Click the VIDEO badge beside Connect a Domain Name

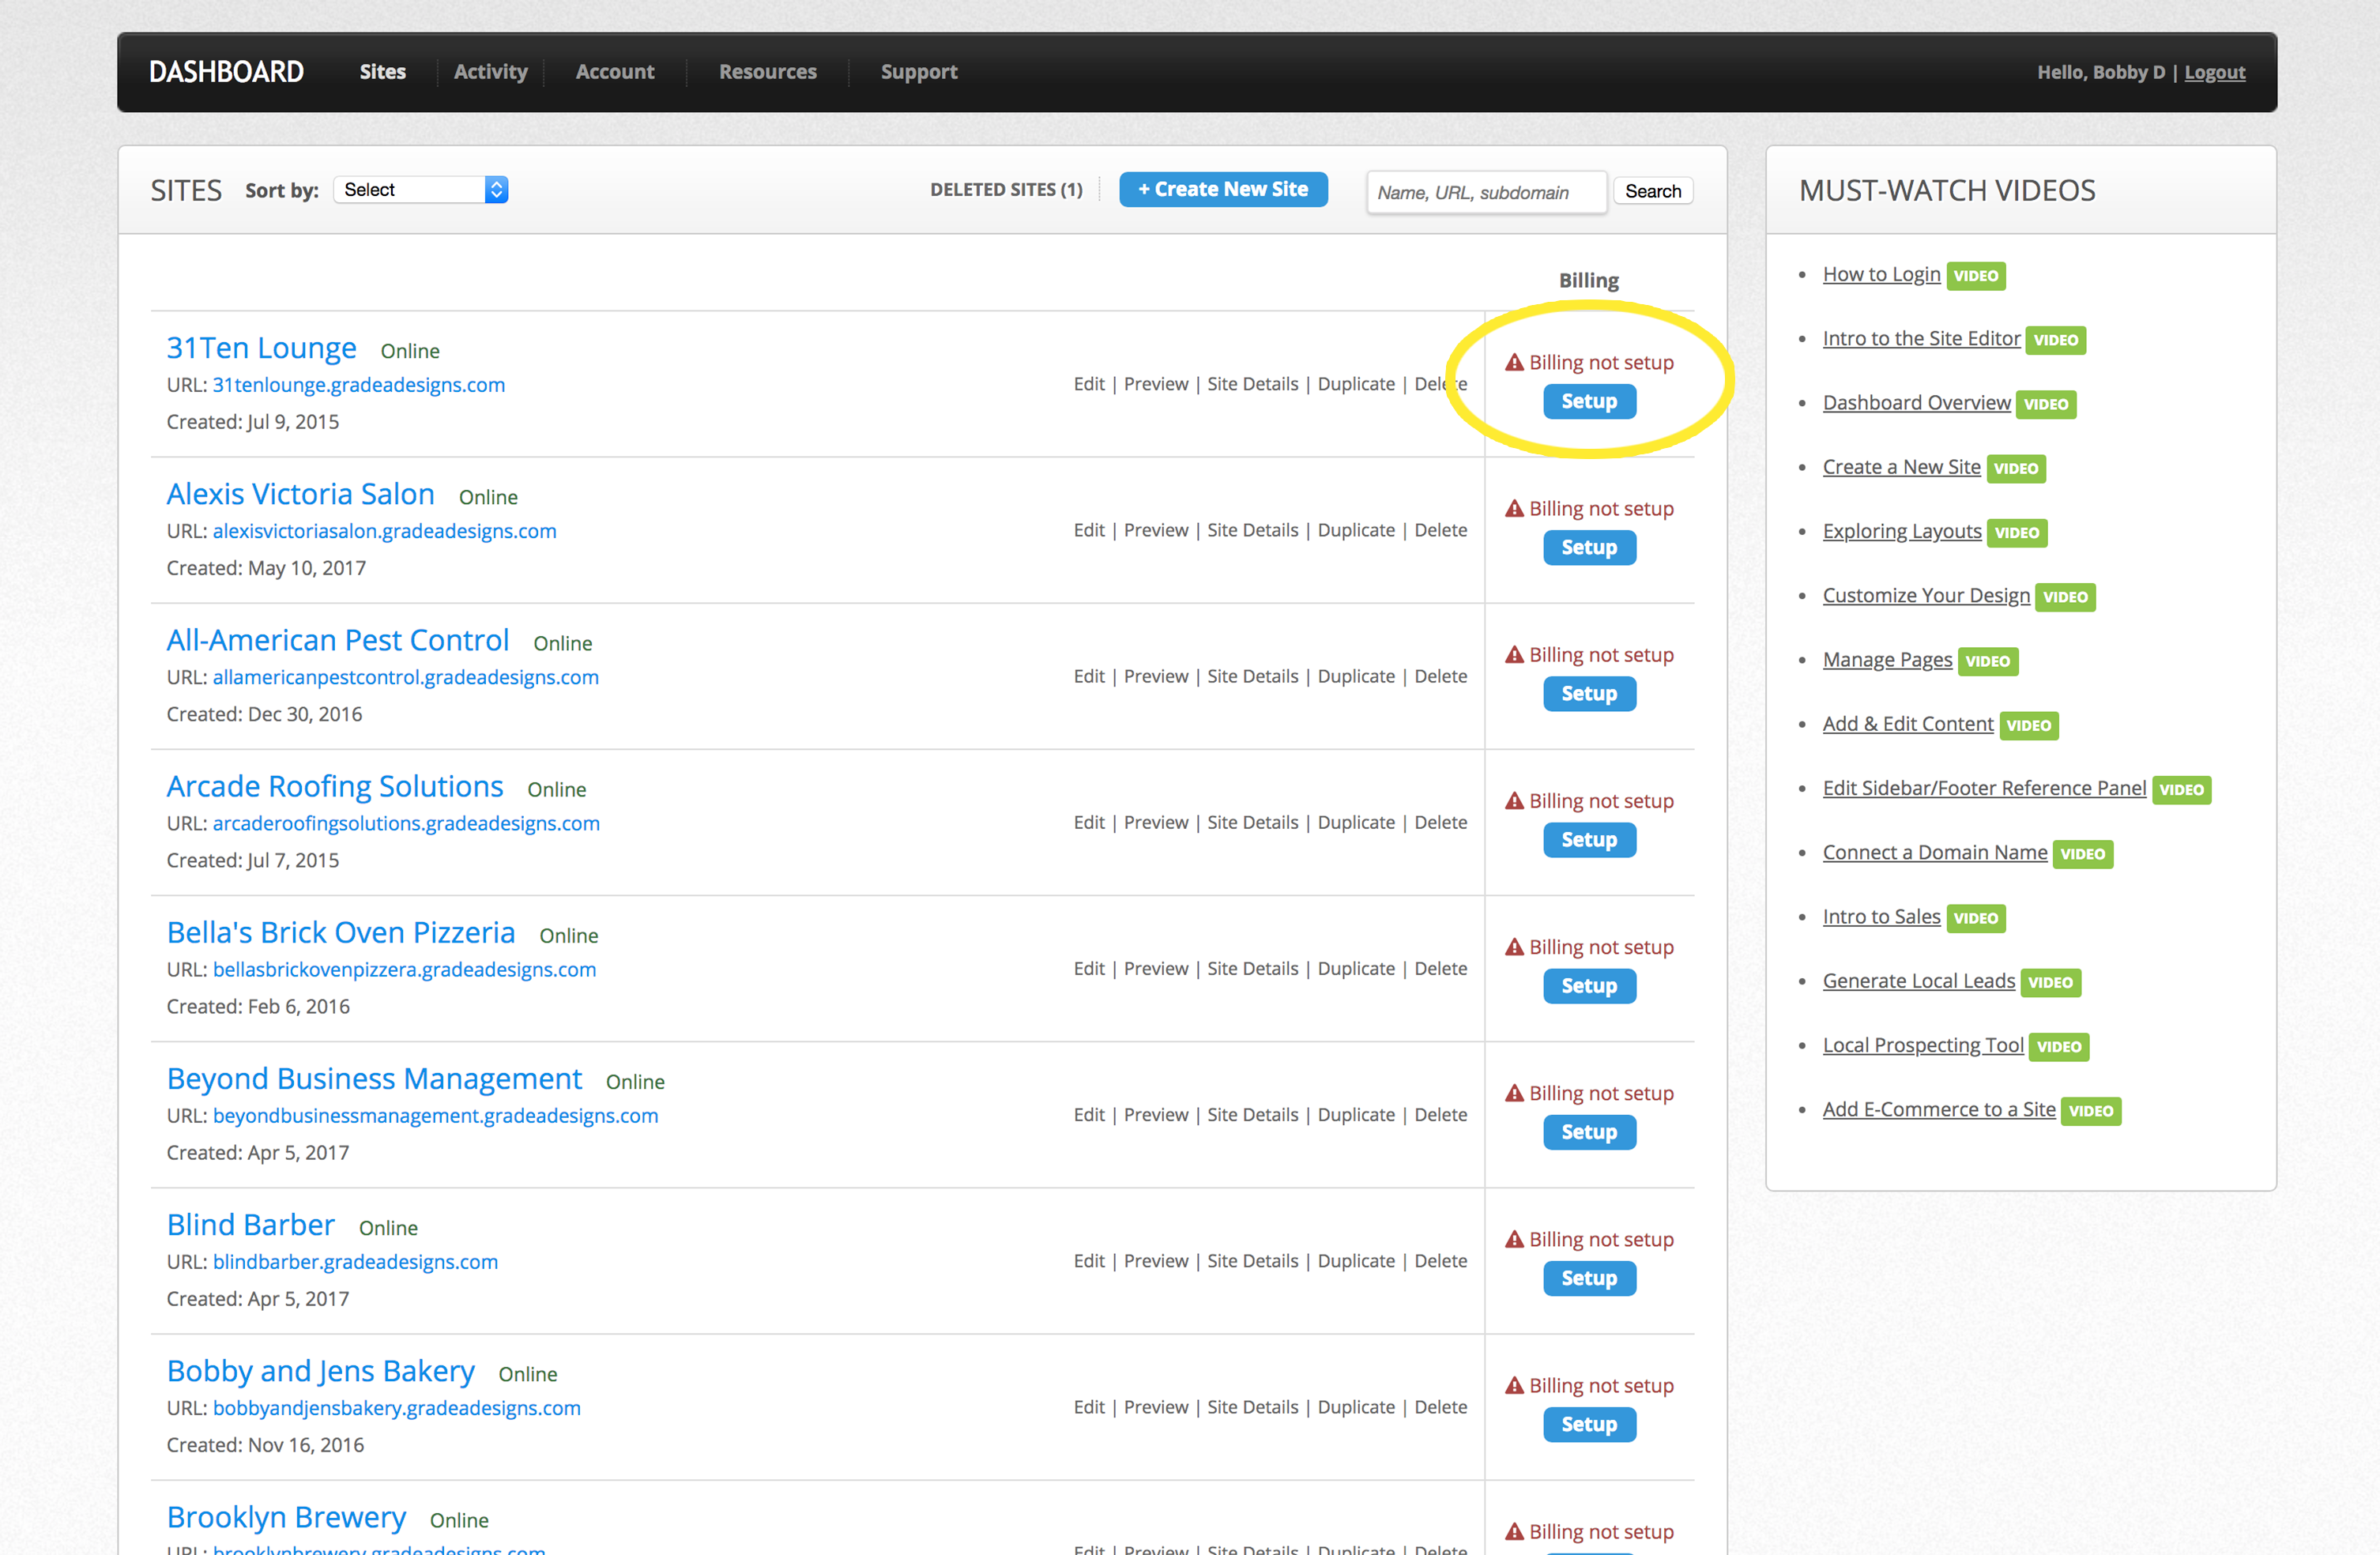(2083, 854)
